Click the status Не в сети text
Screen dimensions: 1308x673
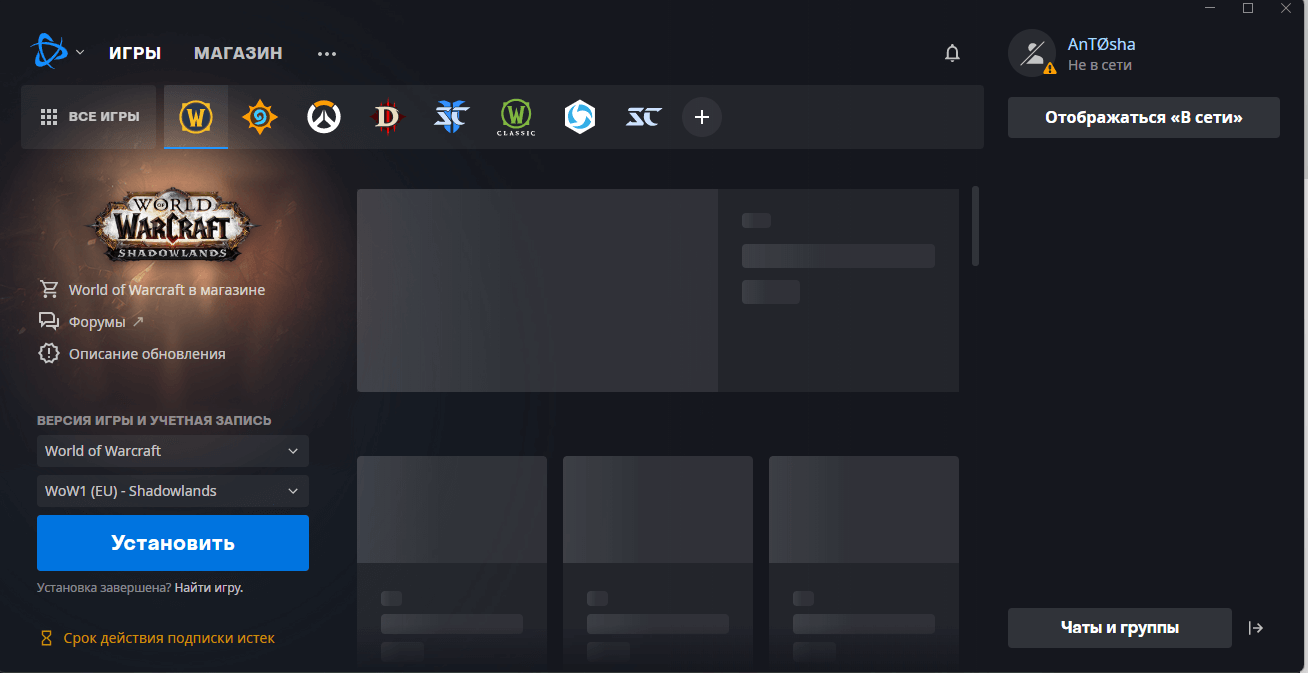click(1100, 65)
